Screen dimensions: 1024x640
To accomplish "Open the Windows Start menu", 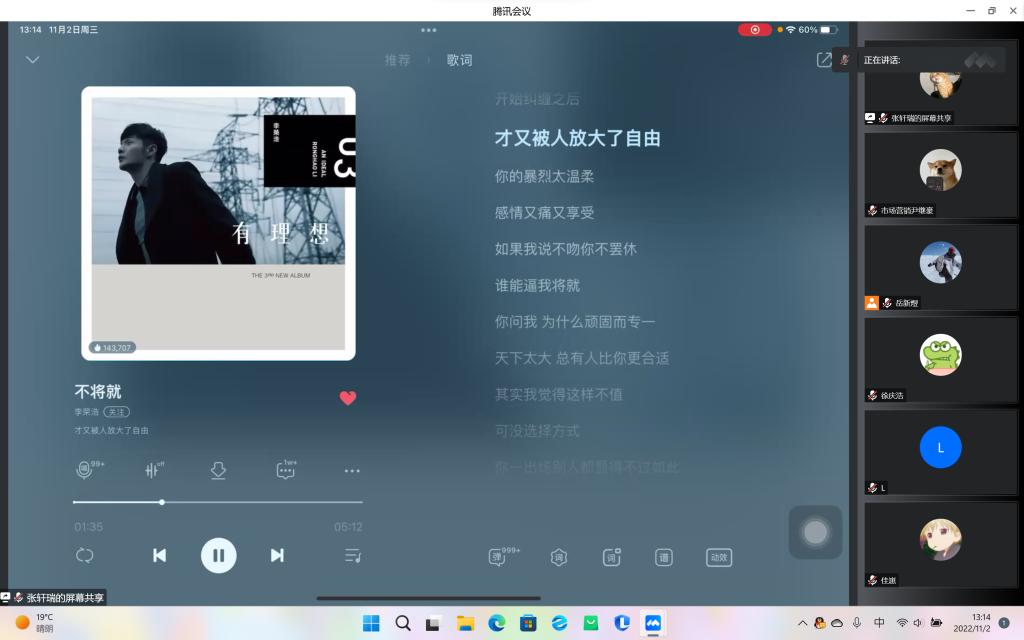I will pos(371,623).
